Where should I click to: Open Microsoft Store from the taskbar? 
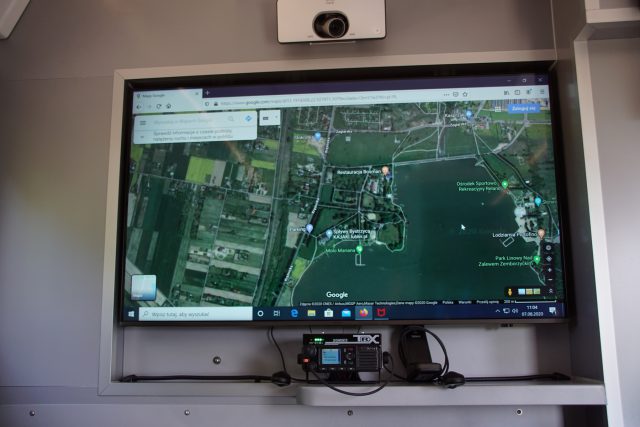click(x=329, y=313)
